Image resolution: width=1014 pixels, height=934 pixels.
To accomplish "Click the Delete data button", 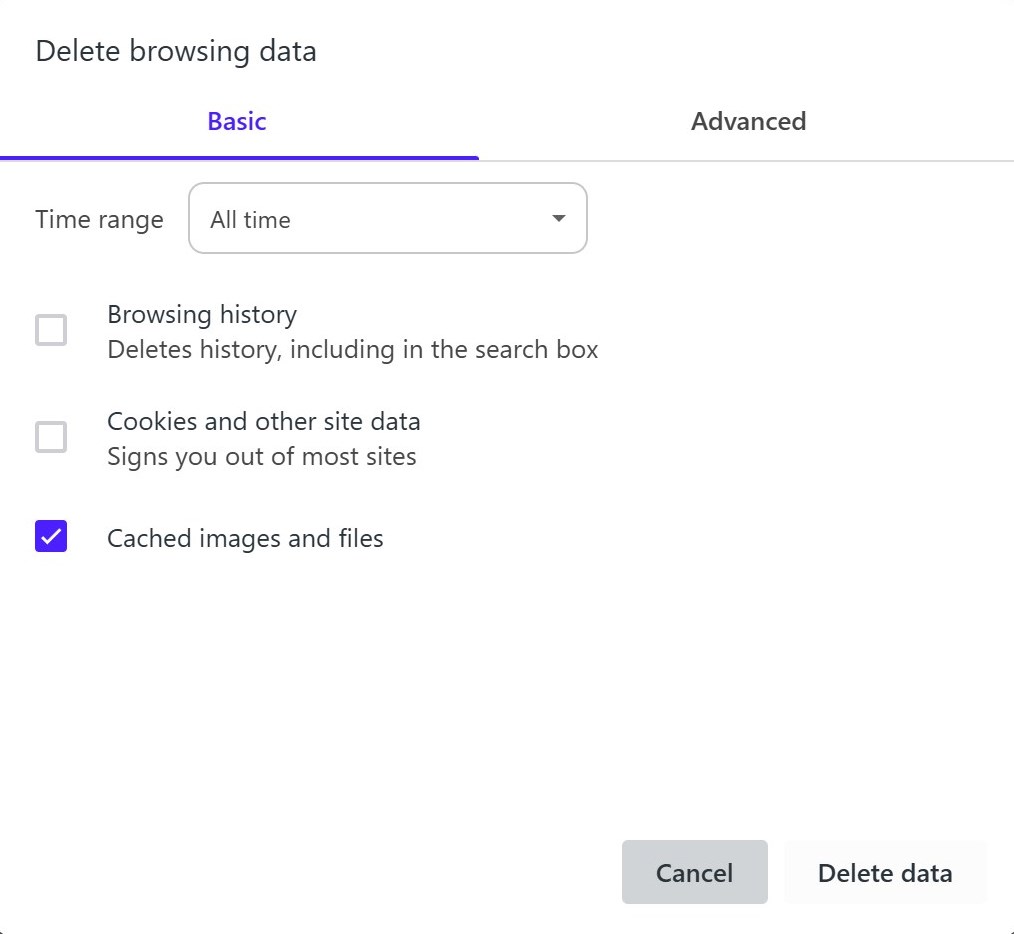I will [x=885, y=872].
